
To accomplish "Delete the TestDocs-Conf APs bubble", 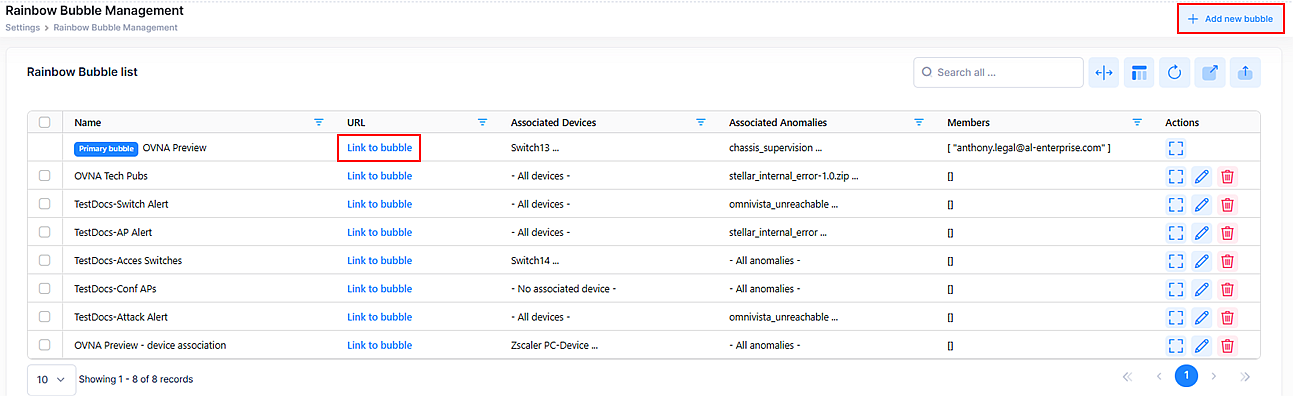I will click(x=1228, y=289).
